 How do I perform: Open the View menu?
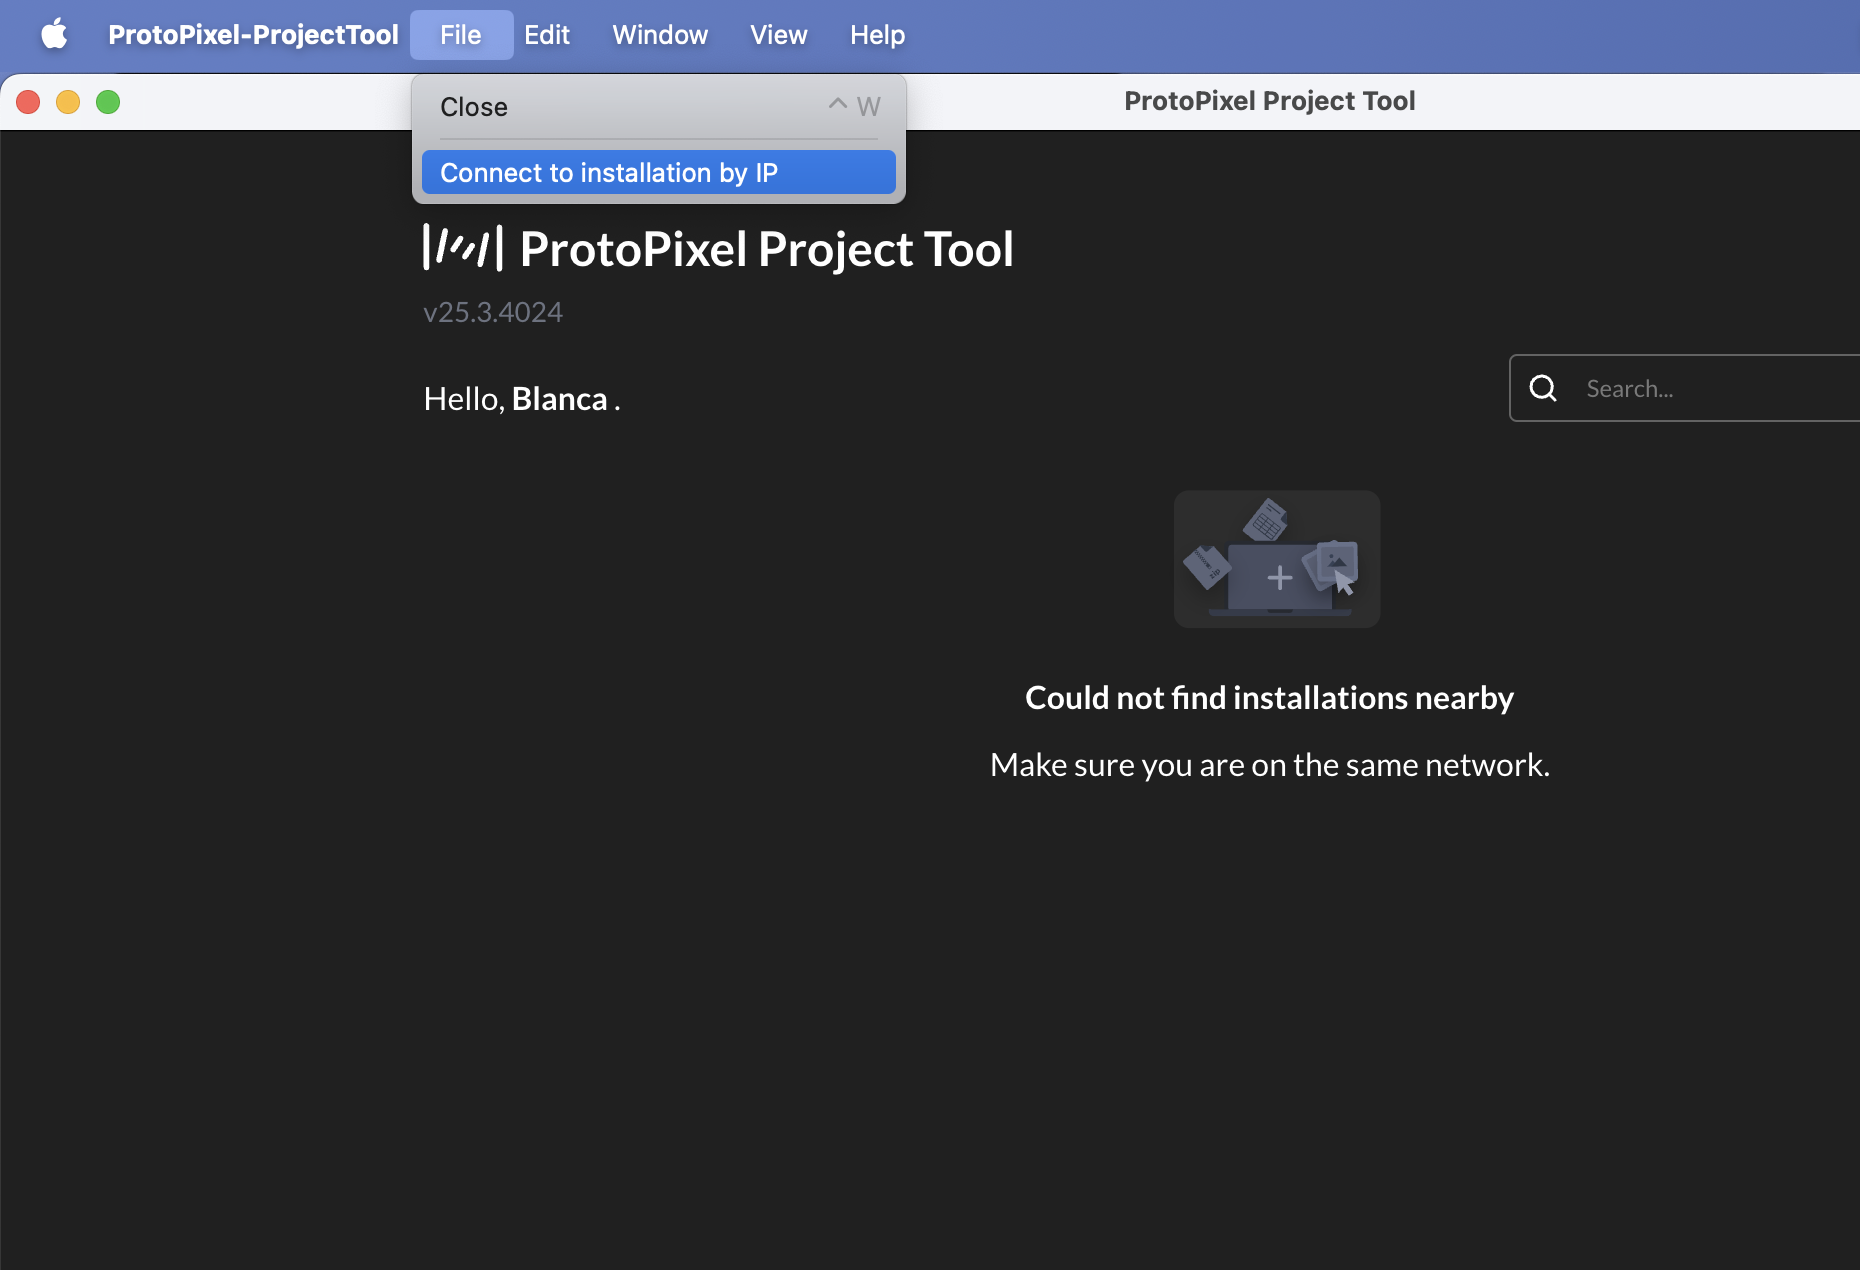coord(778,34)
